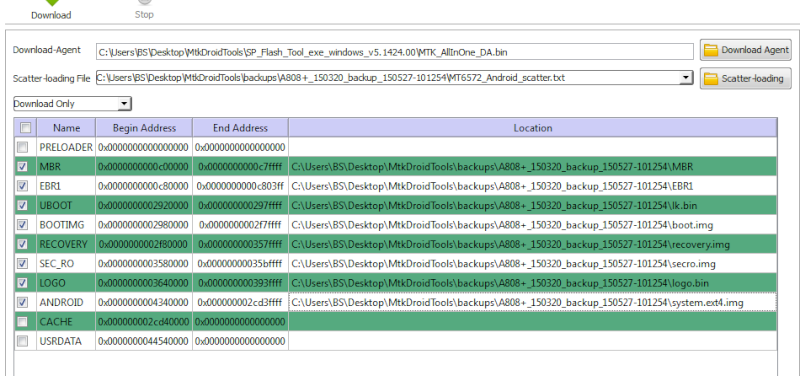This screenshot has width=800, height=376.
Task: Click the recovery.img location path cell
Action: click(x=533, y=244)
